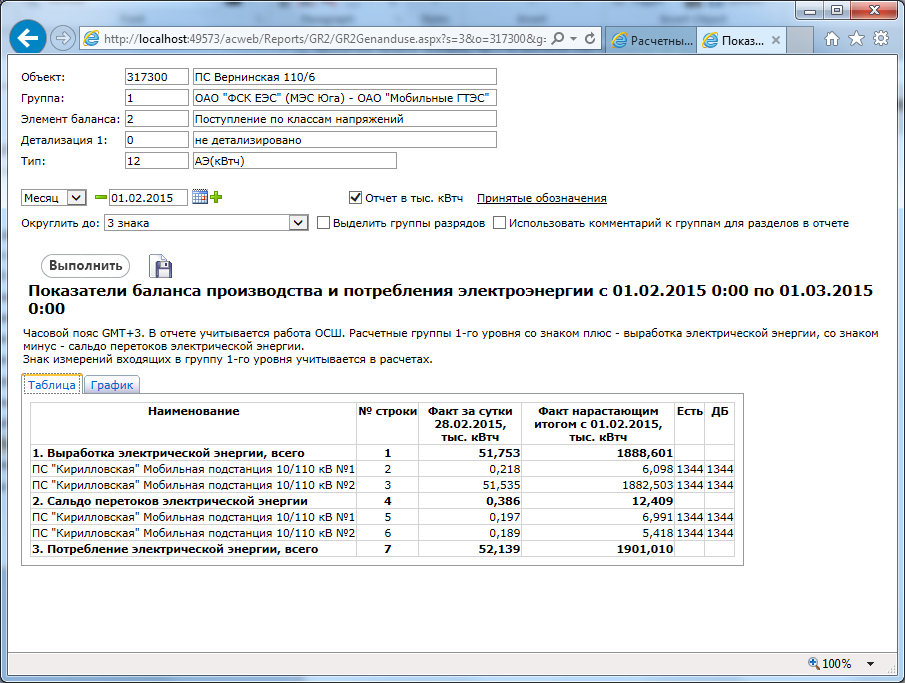Switch to the График tab

(x=112, y=385)
